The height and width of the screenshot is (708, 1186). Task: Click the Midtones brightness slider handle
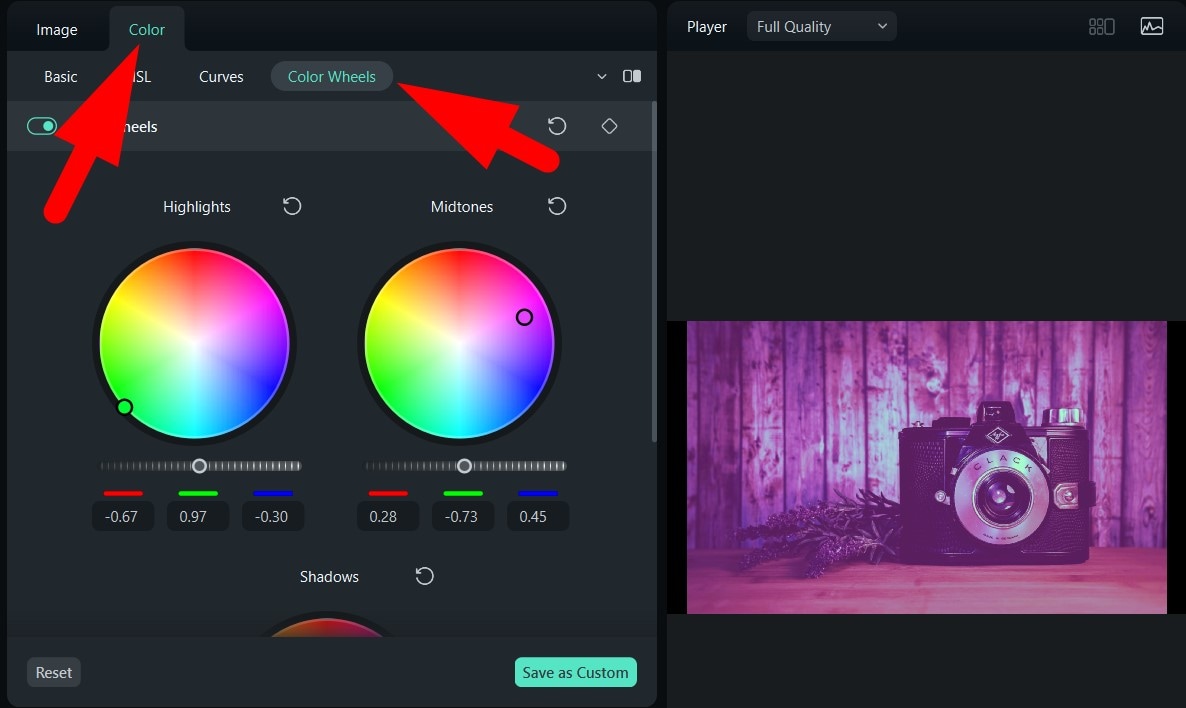464,466
